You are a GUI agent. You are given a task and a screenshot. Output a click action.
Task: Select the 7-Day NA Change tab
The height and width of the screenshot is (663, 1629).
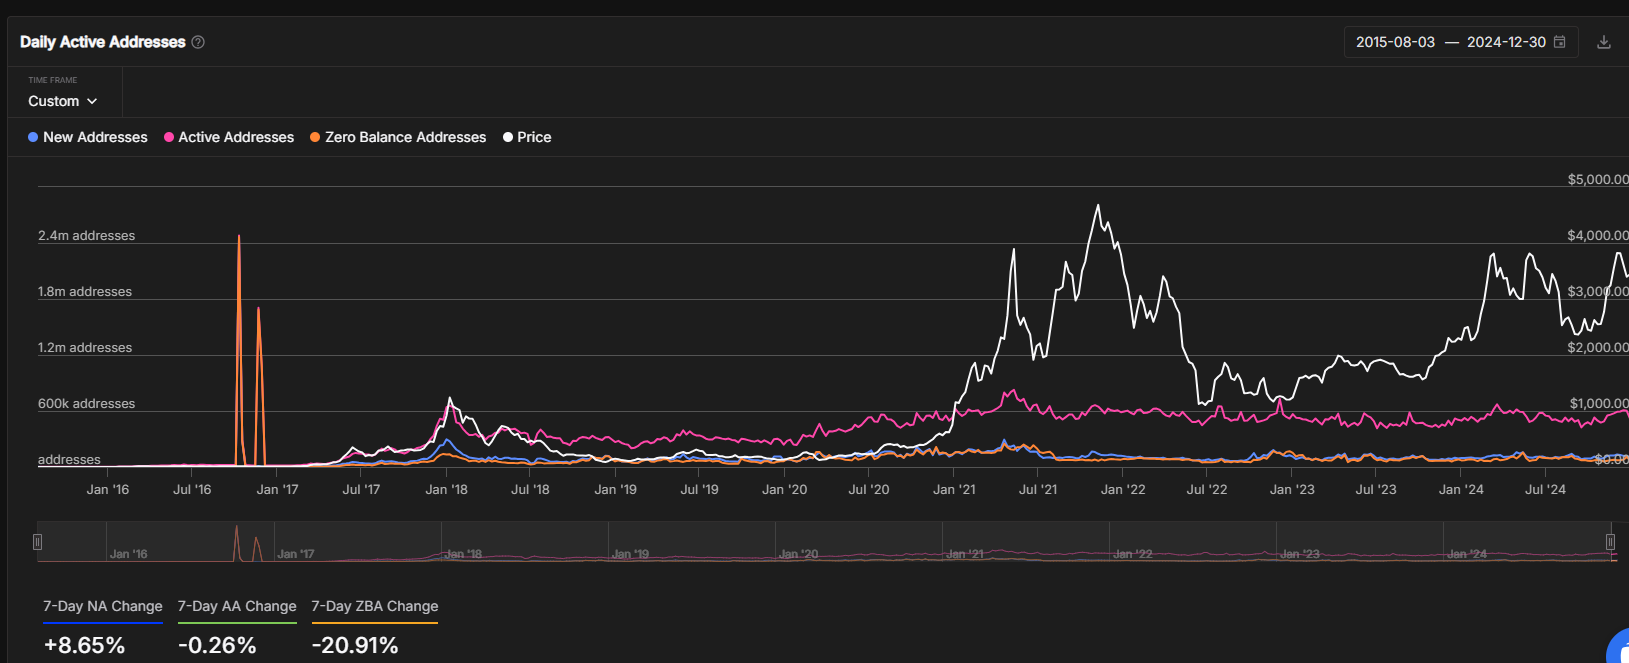tap(103, 606)
